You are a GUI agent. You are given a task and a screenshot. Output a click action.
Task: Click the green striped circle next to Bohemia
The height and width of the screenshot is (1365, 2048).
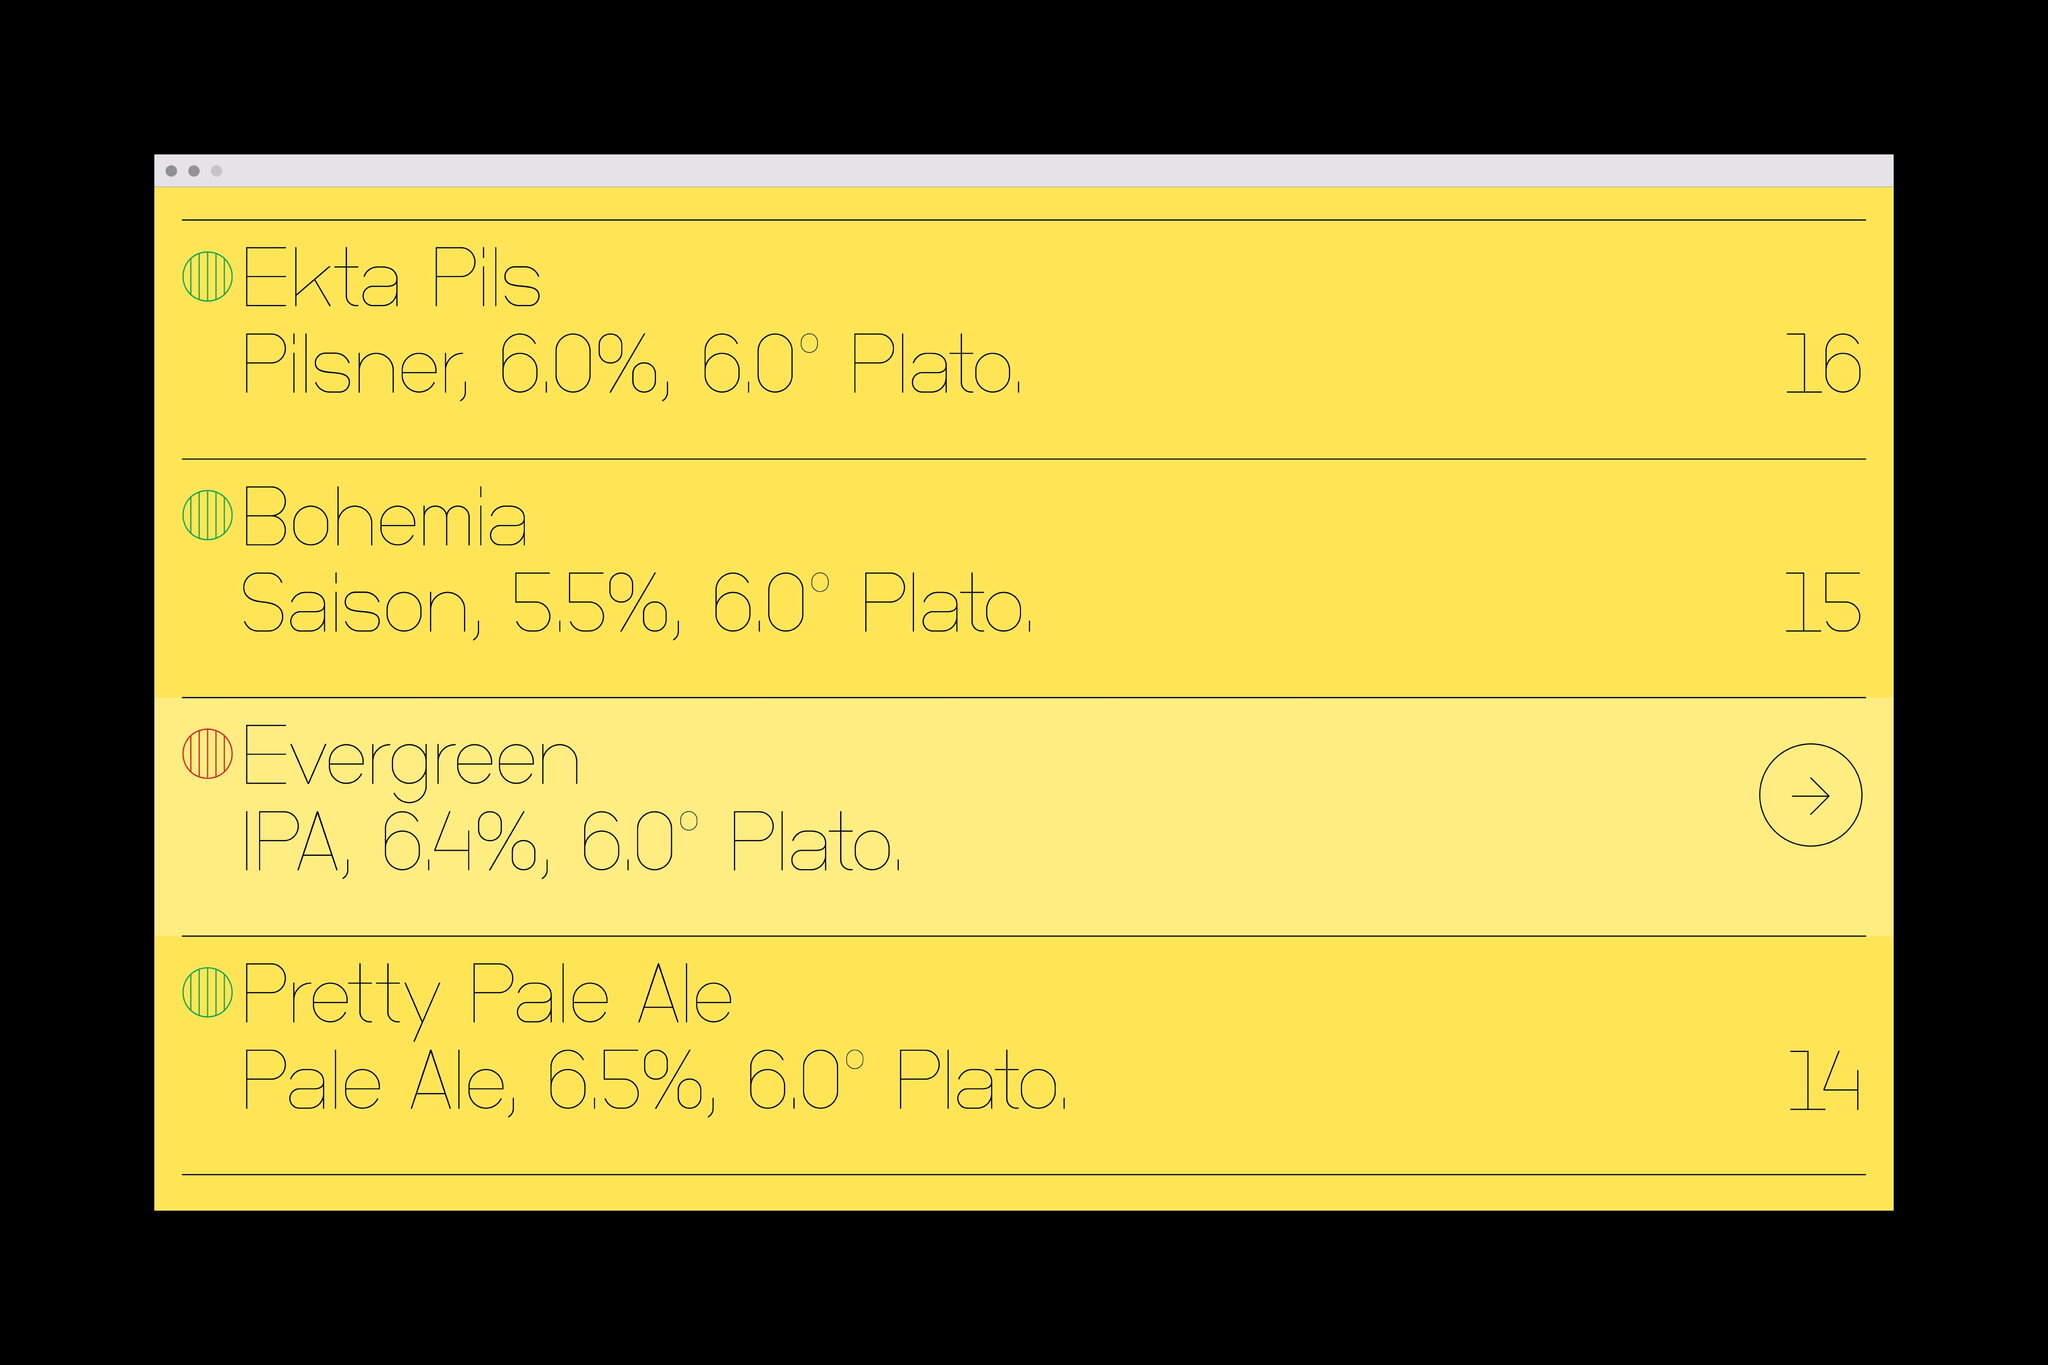coord(207,515)
